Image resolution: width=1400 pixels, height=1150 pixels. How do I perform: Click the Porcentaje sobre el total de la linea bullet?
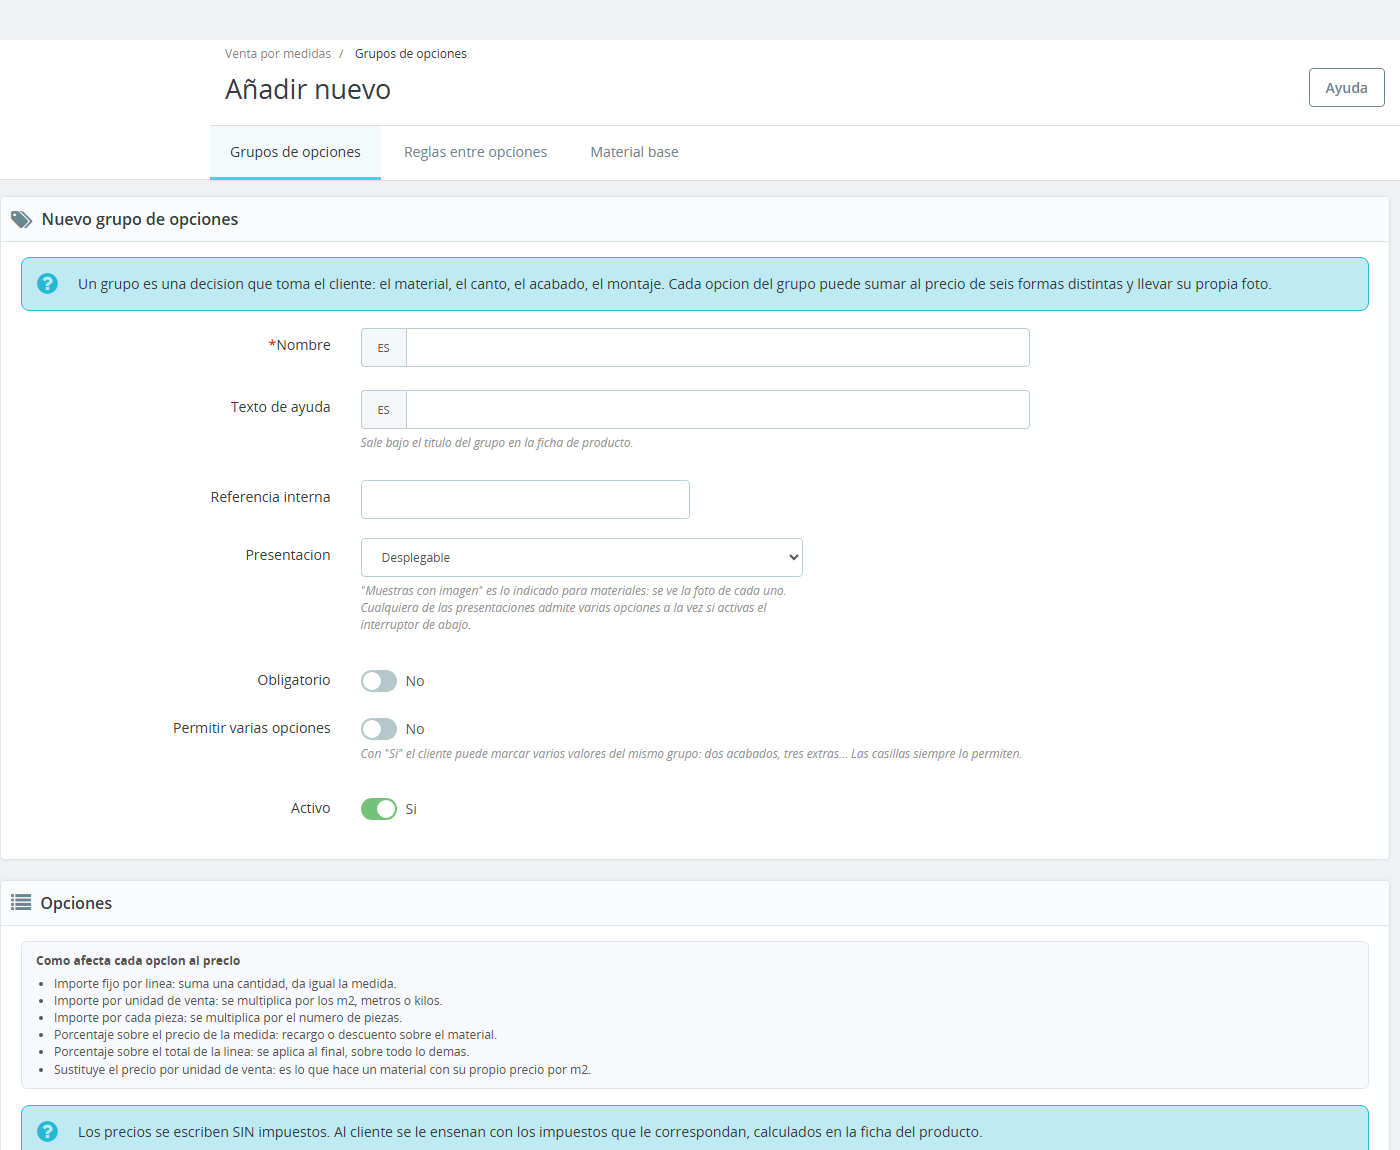(x=262, y=1052)
